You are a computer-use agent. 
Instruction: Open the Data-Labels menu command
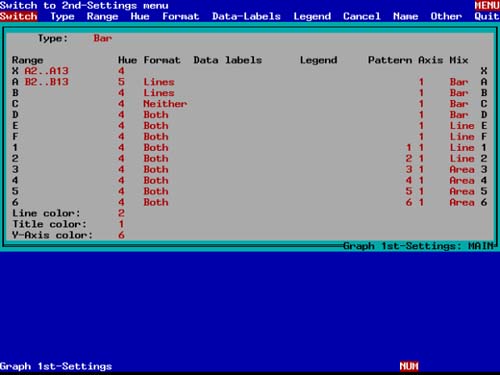tap(246, 16)
